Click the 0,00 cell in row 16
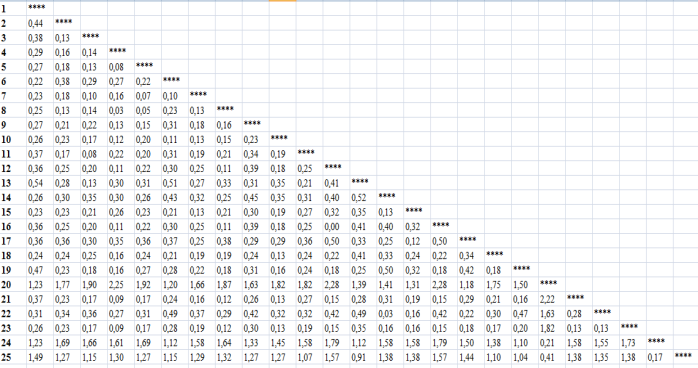 337,227
